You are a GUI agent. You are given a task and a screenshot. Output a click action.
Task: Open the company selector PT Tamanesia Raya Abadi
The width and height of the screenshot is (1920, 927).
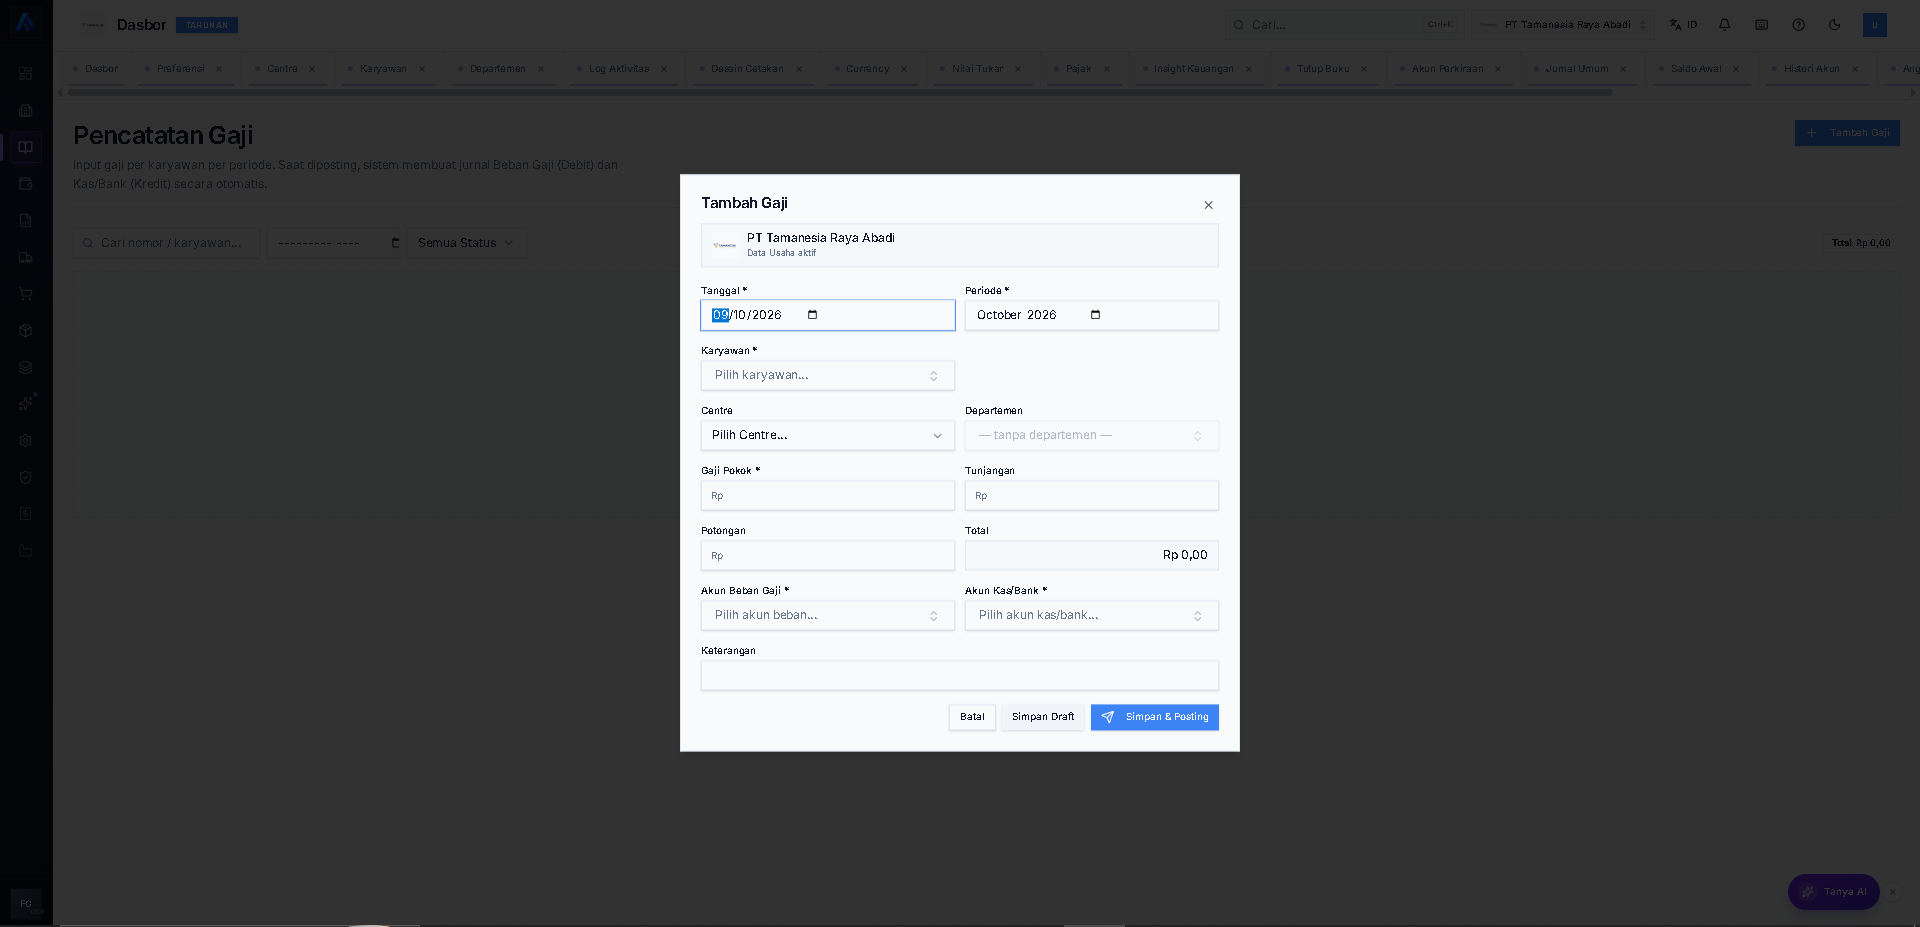(x=1563, y=25)
